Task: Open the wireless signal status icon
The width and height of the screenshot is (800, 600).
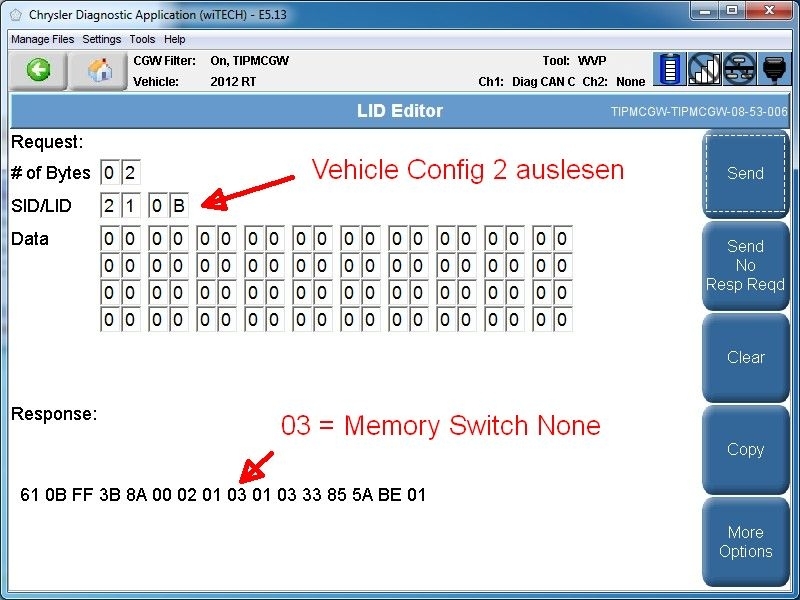Action: [x=705, y=68]
